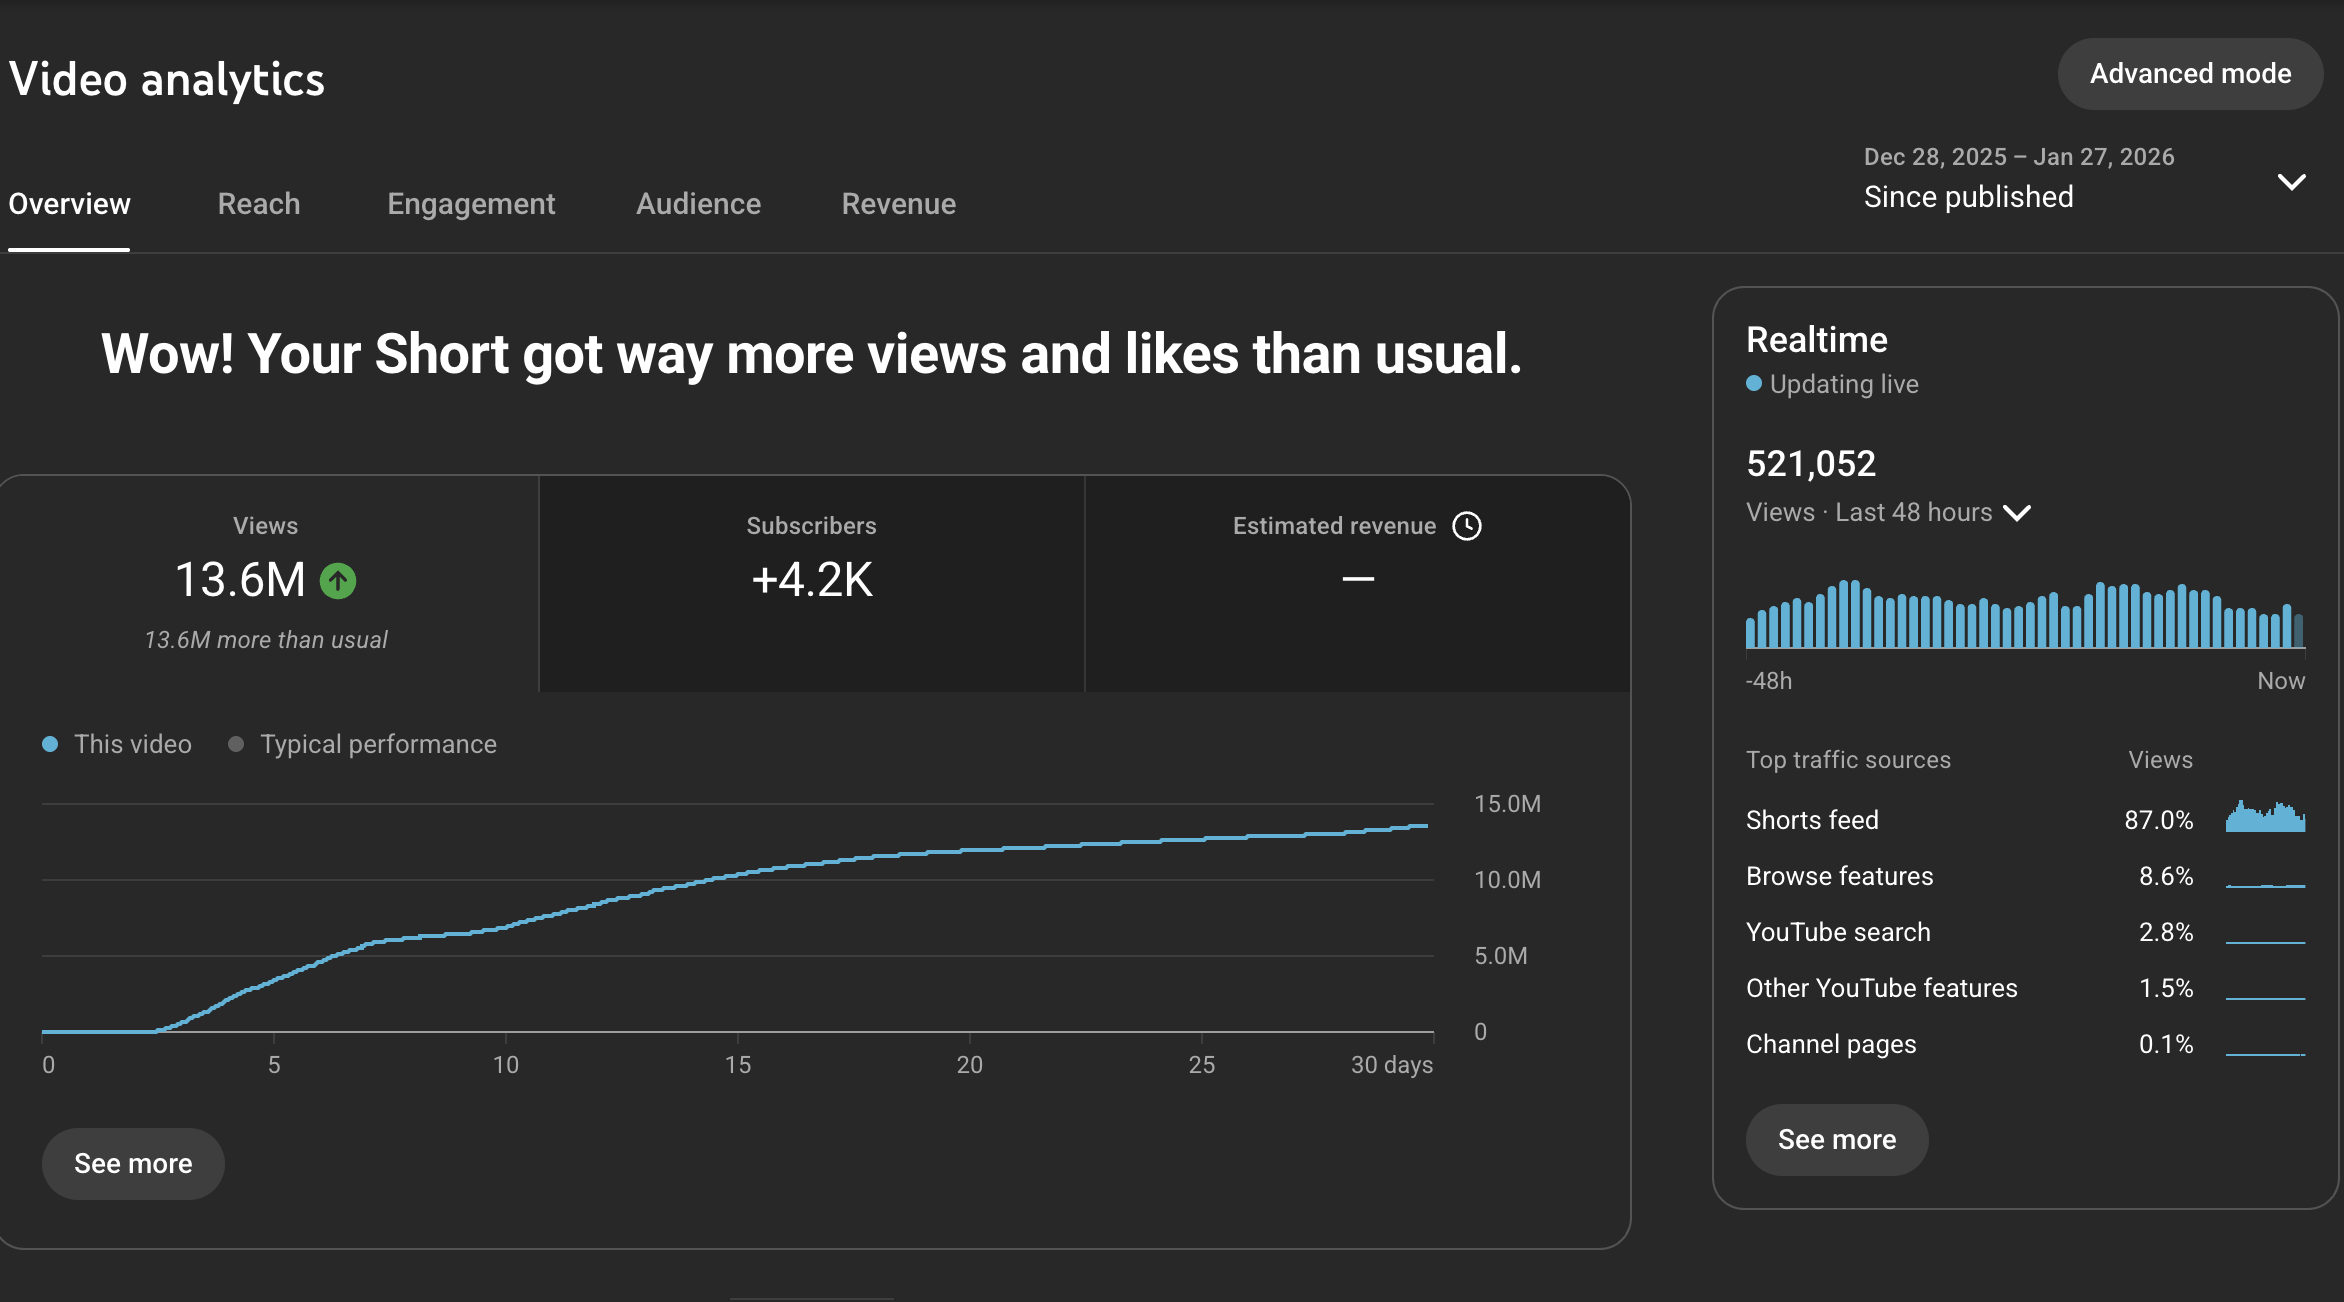Image resolution: width=2344 pixels, height=1302 pixels.
Task: Click the blue Updating live dot
Action: [1754, 383]
